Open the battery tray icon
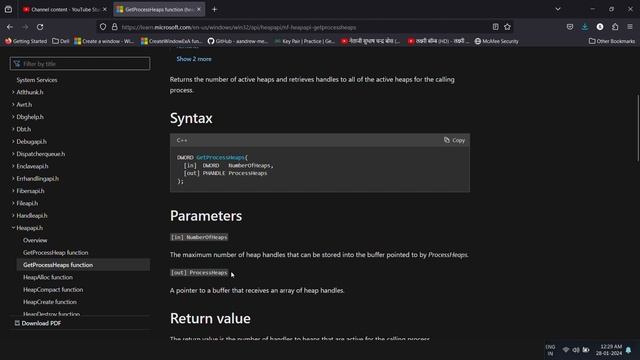The height and width of the screenshot is (360, 640). point(586,350)
